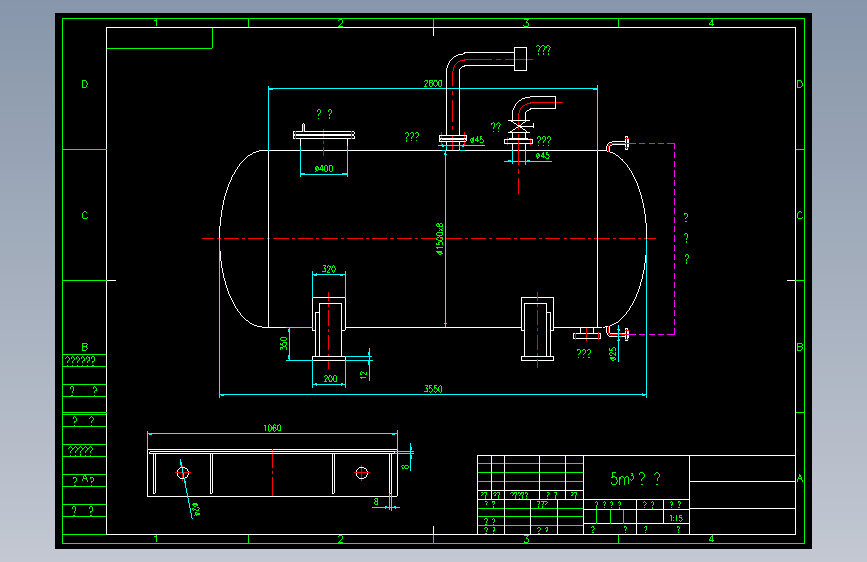Select the ø1500x8 vertical diameter label

(440, 239)
